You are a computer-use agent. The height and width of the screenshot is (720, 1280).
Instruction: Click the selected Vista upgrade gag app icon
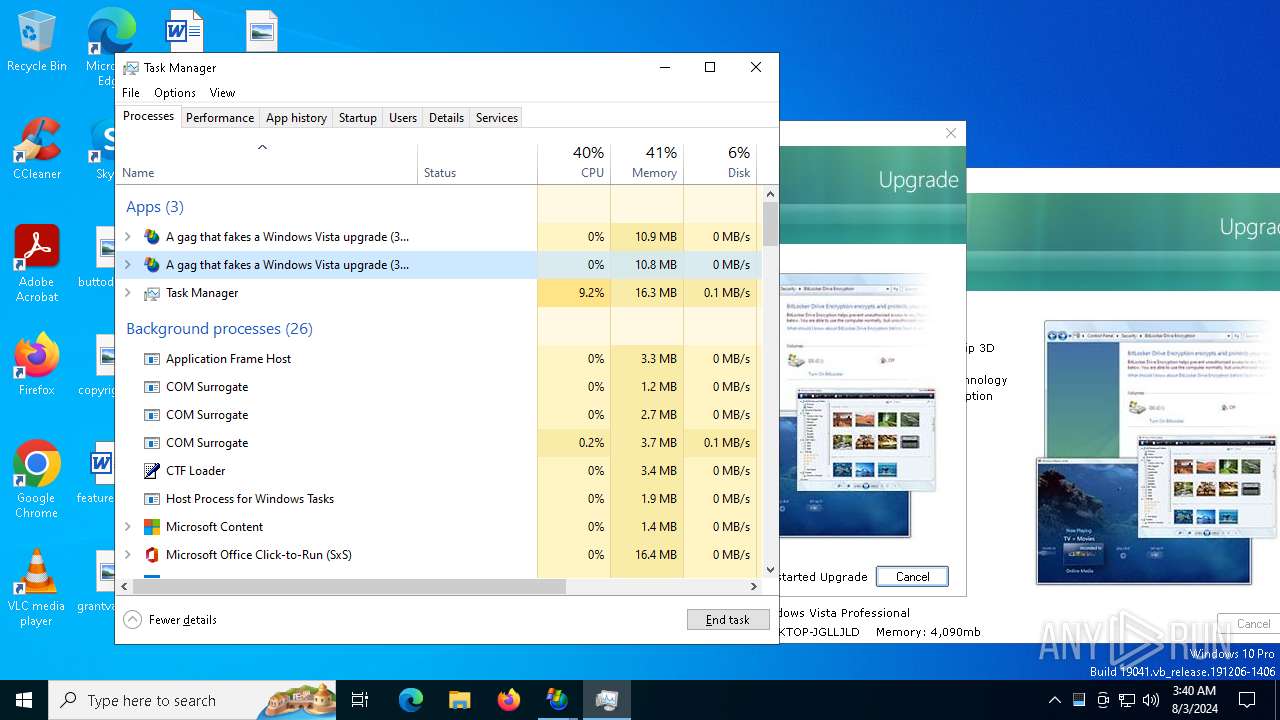pyautogui.click(x=152, y=265)
